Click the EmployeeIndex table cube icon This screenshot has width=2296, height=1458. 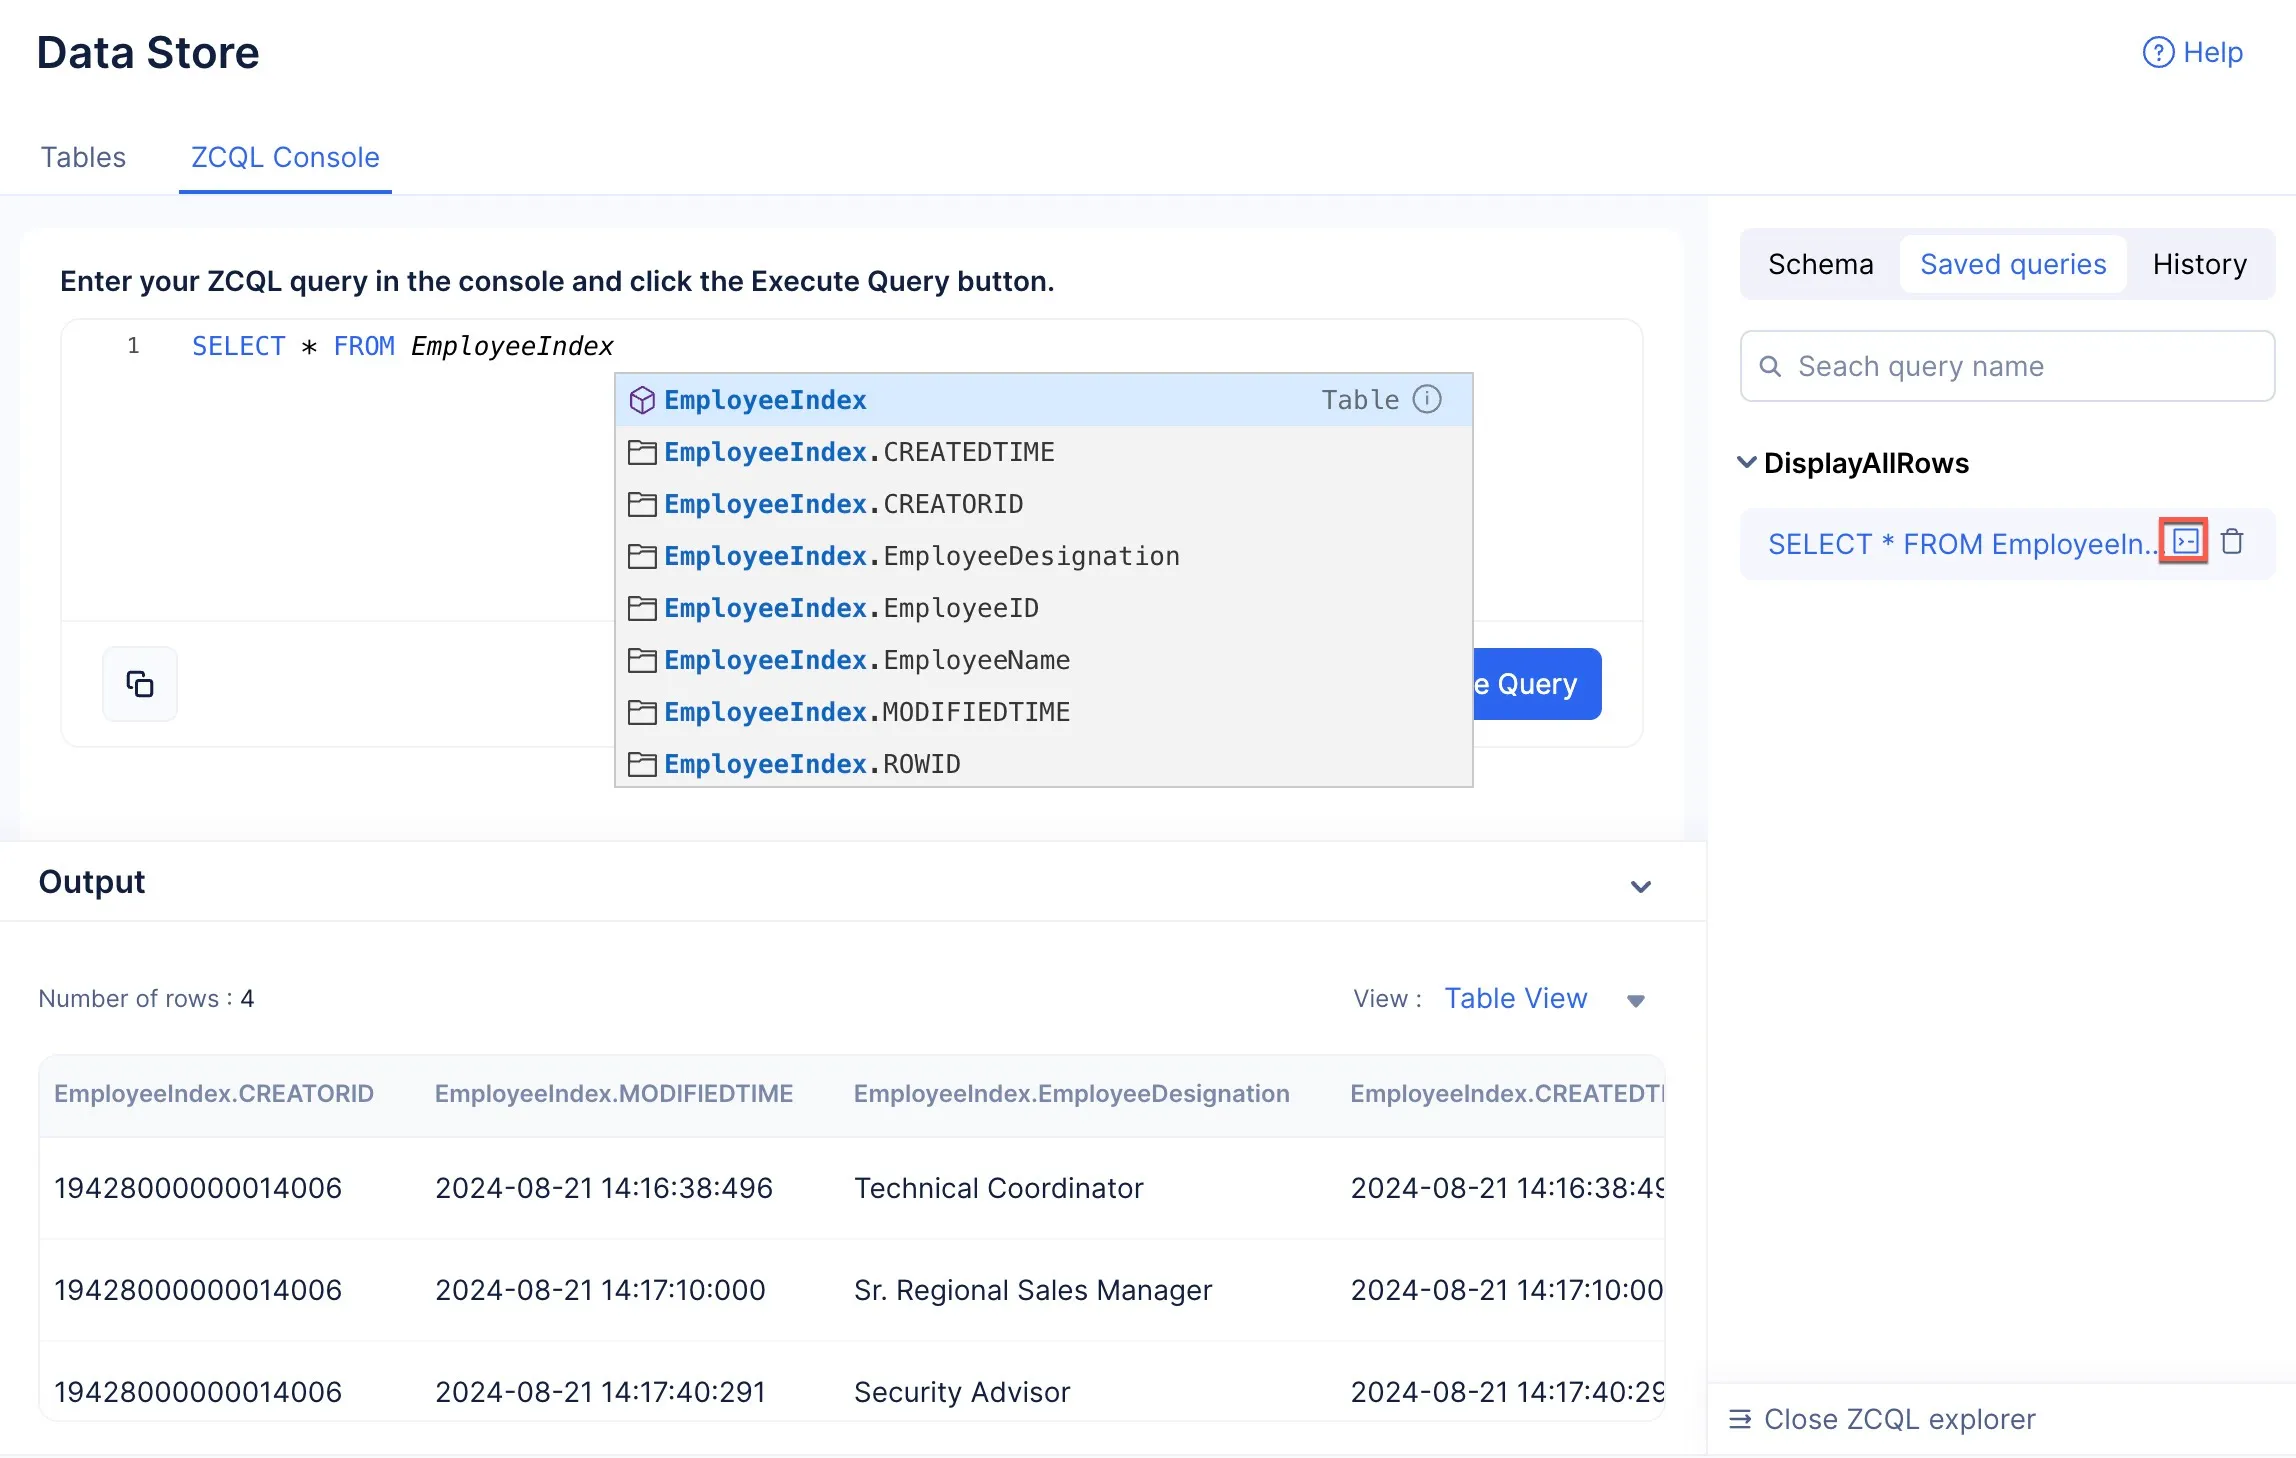642,400
